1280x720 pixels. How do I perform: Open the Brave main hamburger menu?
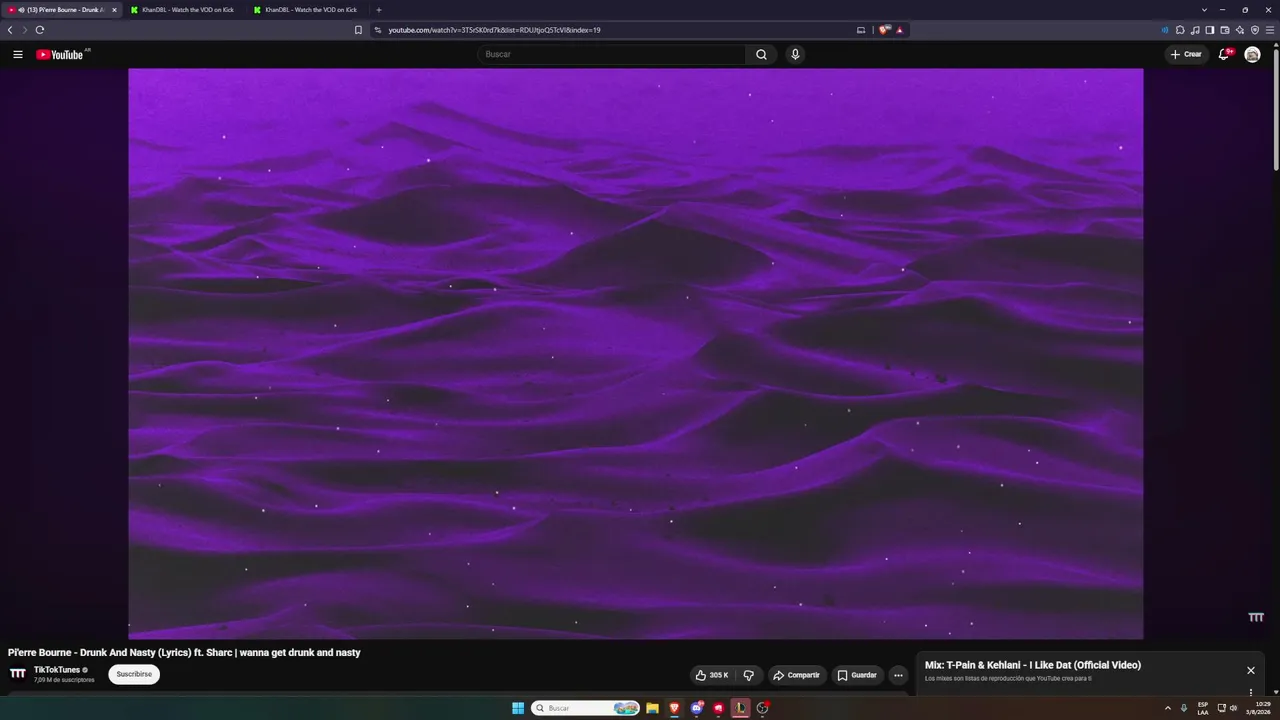(x=1270, y=30)
